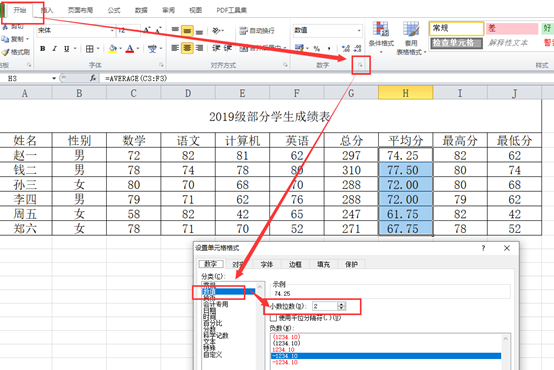This screenshot has width=554, height=370.
Task: Toggle italic formatting
Action: [x=54, y=49]
